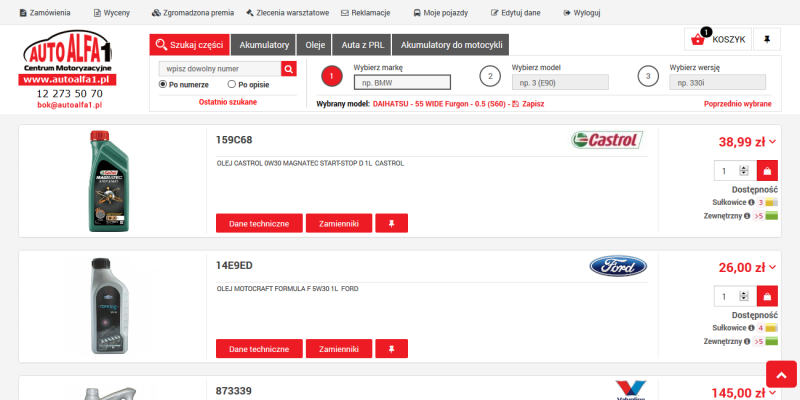Select the 'Po numerze' radio option
Screen dimensions: 800x400
pos(164,85)
